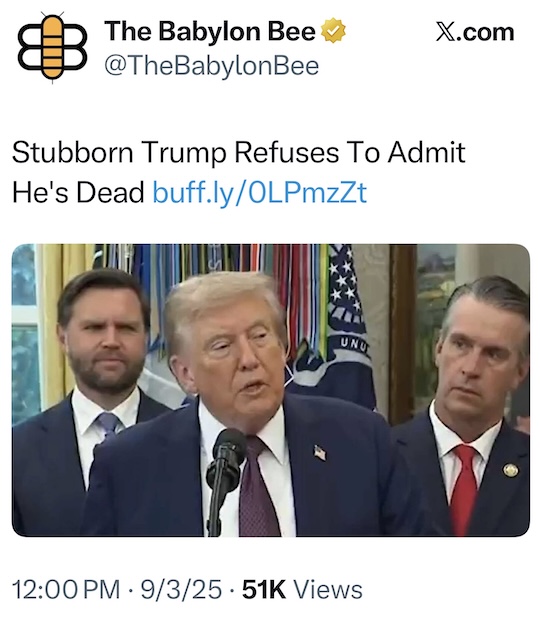The height and width of the screenshot is (621, 540).
Task: Open the tweet's embedded photo
Action: [271, 390]
